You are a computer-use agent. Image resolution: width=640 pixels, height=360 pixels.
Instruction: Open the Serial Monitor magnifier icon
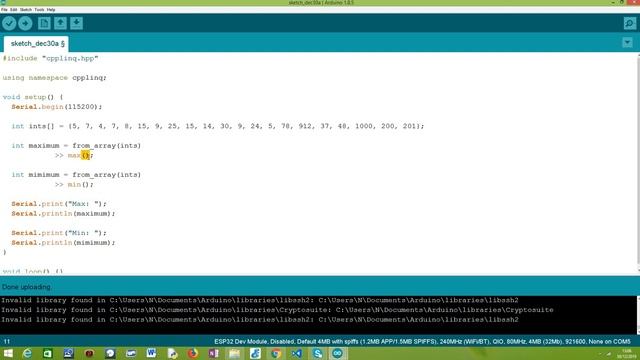tap(629, 23)
